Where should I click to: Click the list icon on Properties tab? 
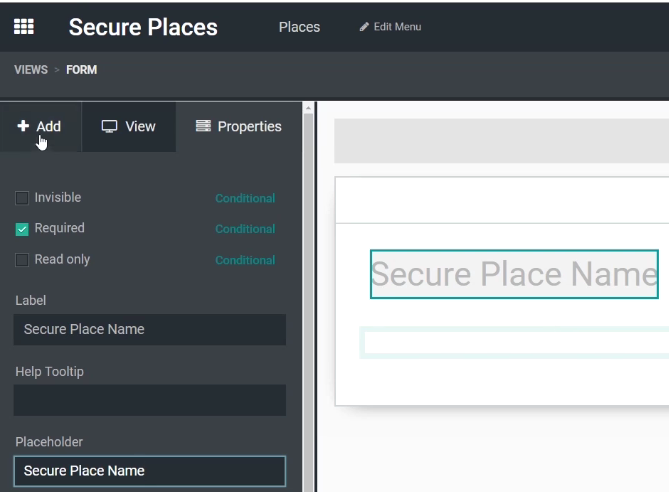(x=203, y=126)
